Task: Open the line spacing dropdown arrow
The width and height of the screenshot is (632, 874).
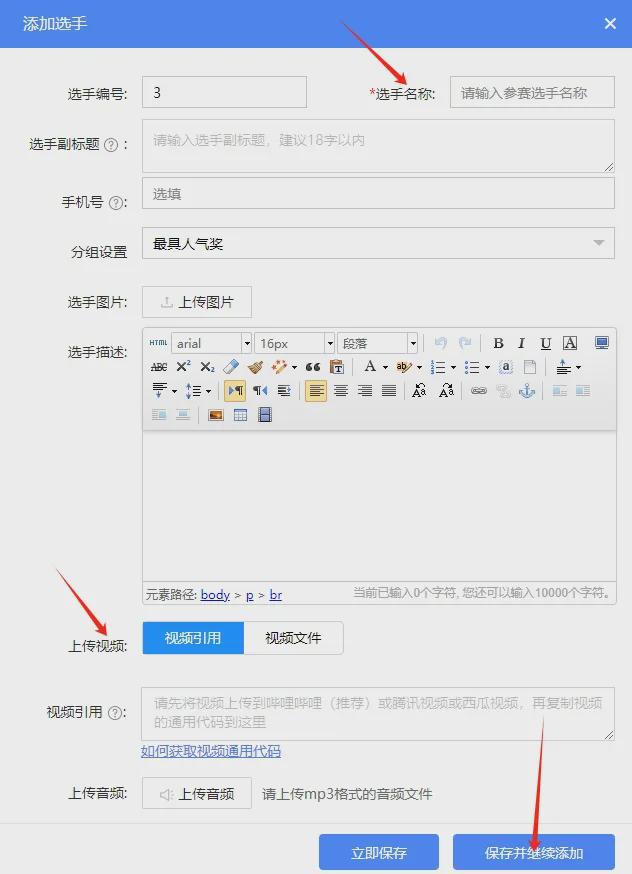Action: click(208, 391)
